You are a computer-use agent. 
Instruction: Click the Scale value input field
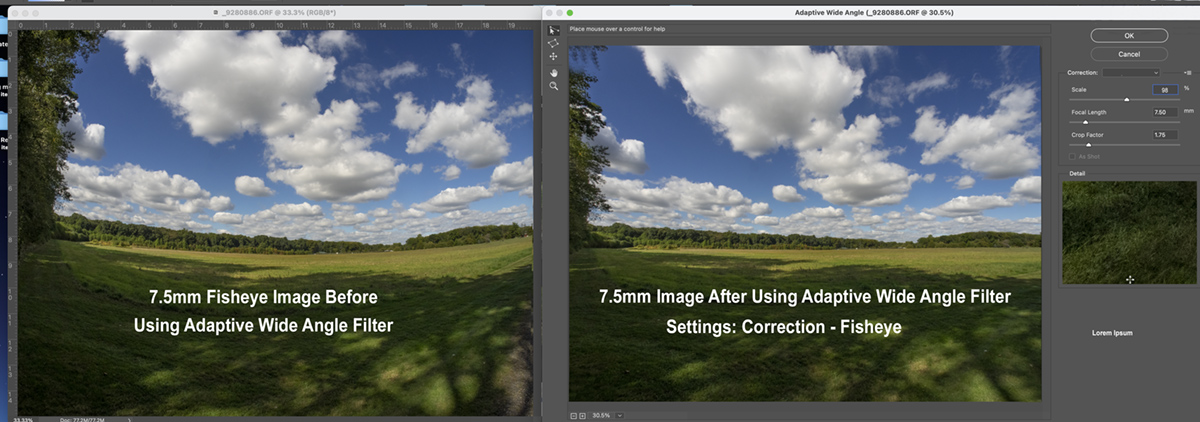coord(1164,89)
